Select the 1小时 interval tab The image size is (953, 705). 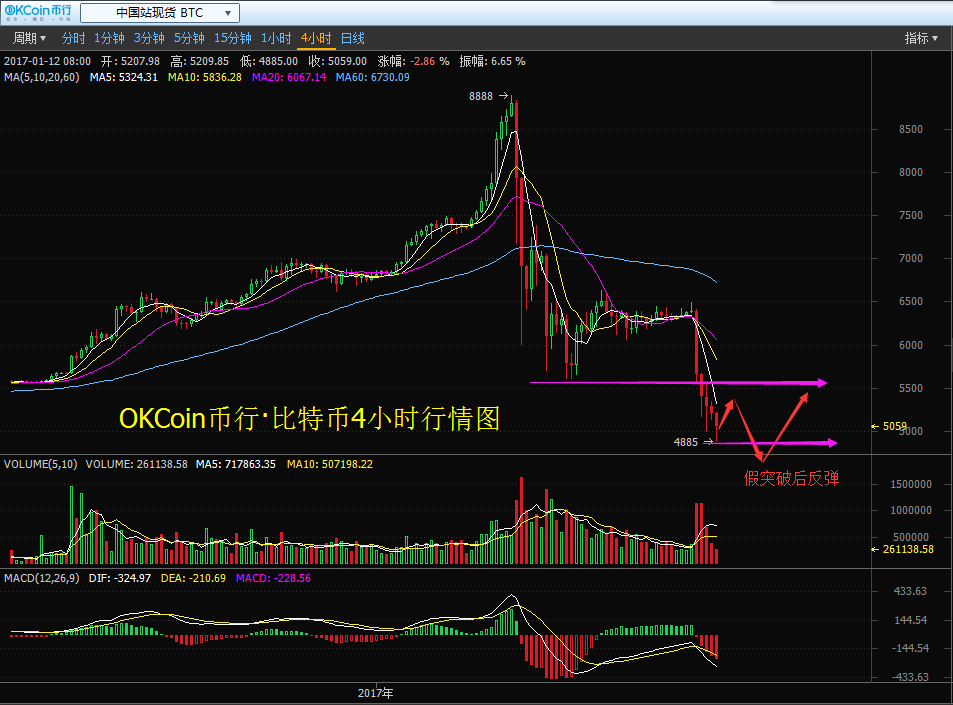pos(276,38)
